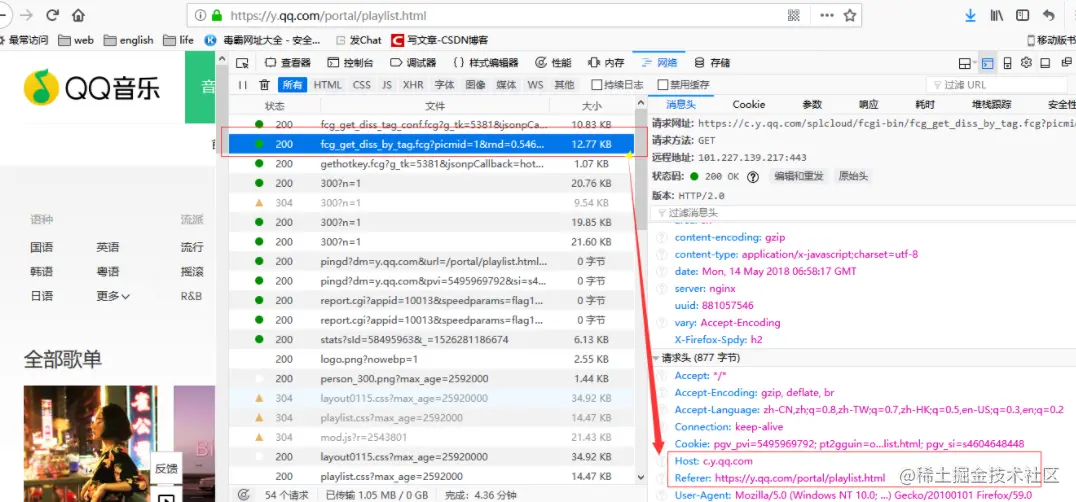Enable the 持续日志 checkbox
Image resolution: width=1076 pixels, height=502 pixels.
coord(597,85)
